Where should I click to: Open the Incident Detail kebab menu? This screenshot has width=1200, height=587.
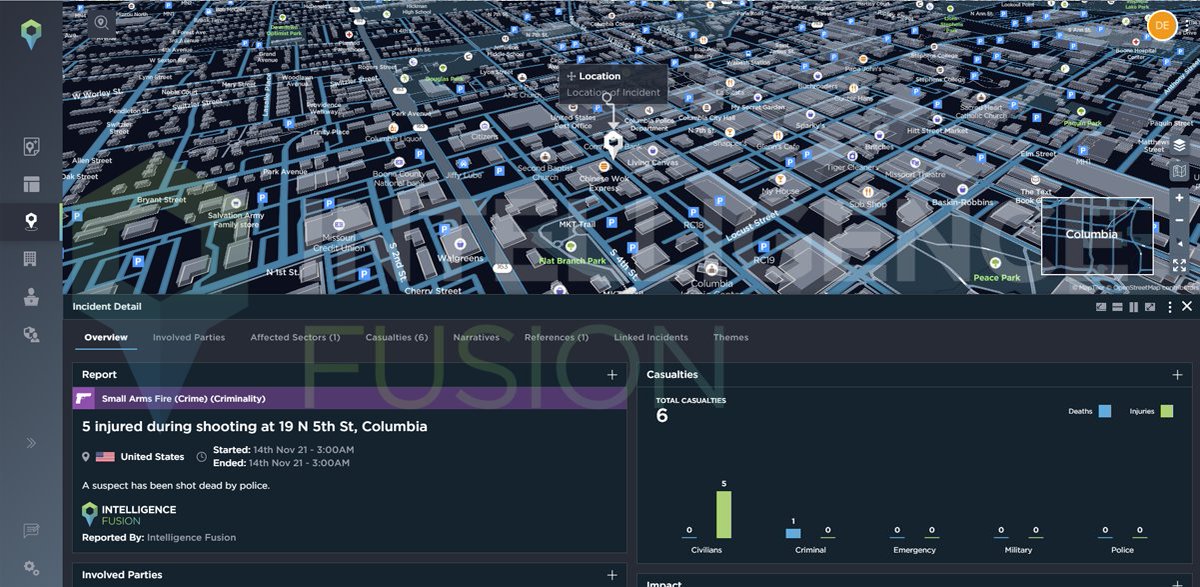pyautogui.click(x=1170, y=307)
